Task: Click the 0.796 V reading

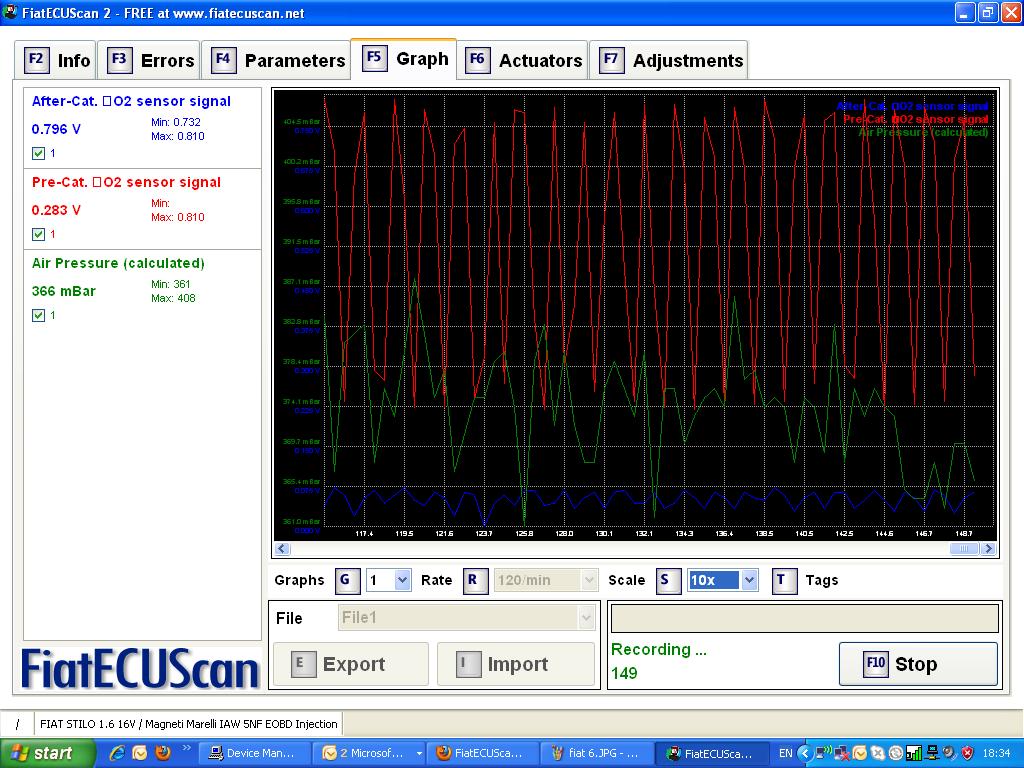Action: pos(56,129)
